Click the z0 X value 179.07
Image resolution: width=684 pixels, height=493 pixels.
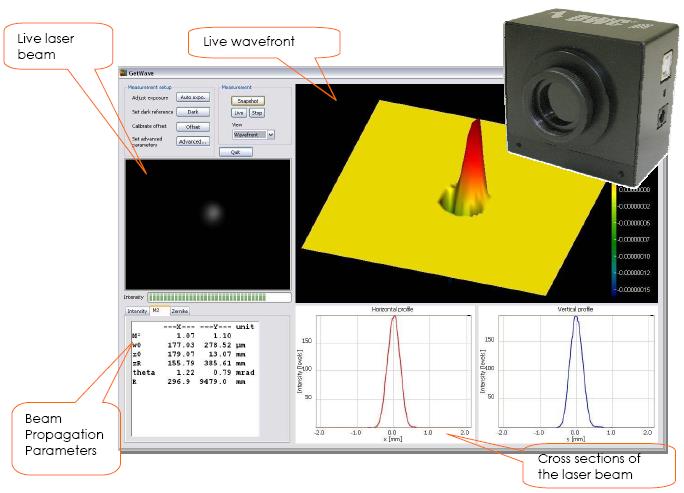pyautogui.click(x=181, y=354)
